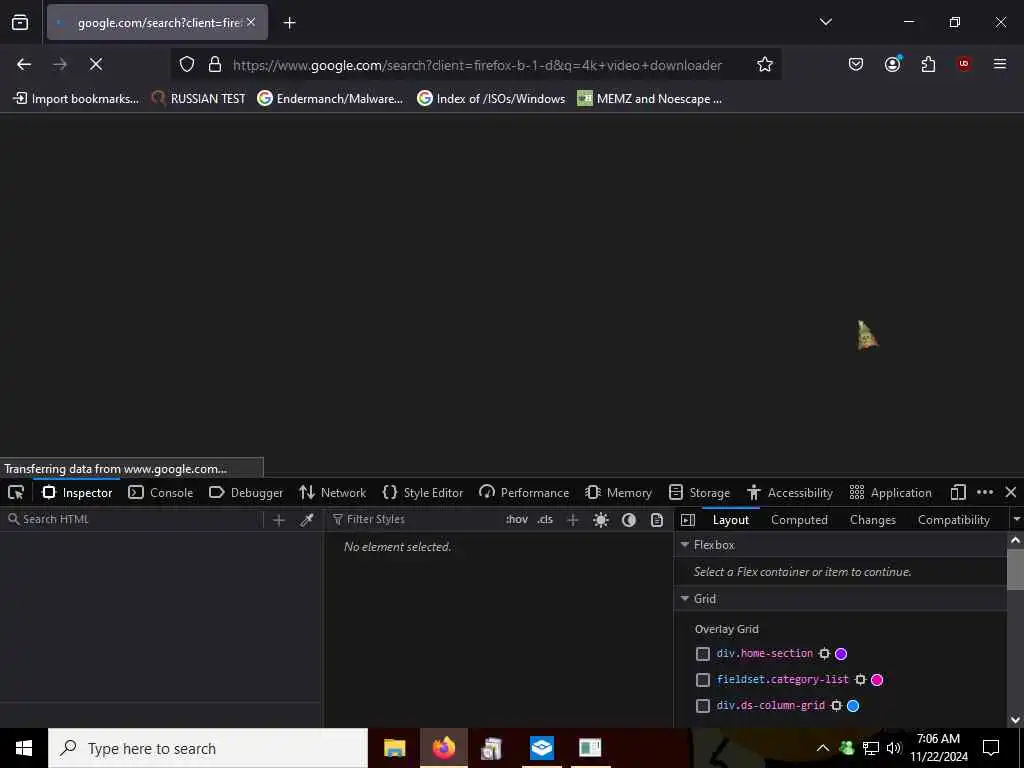Pick color from page with eyedropper

[x=307, y=520]
